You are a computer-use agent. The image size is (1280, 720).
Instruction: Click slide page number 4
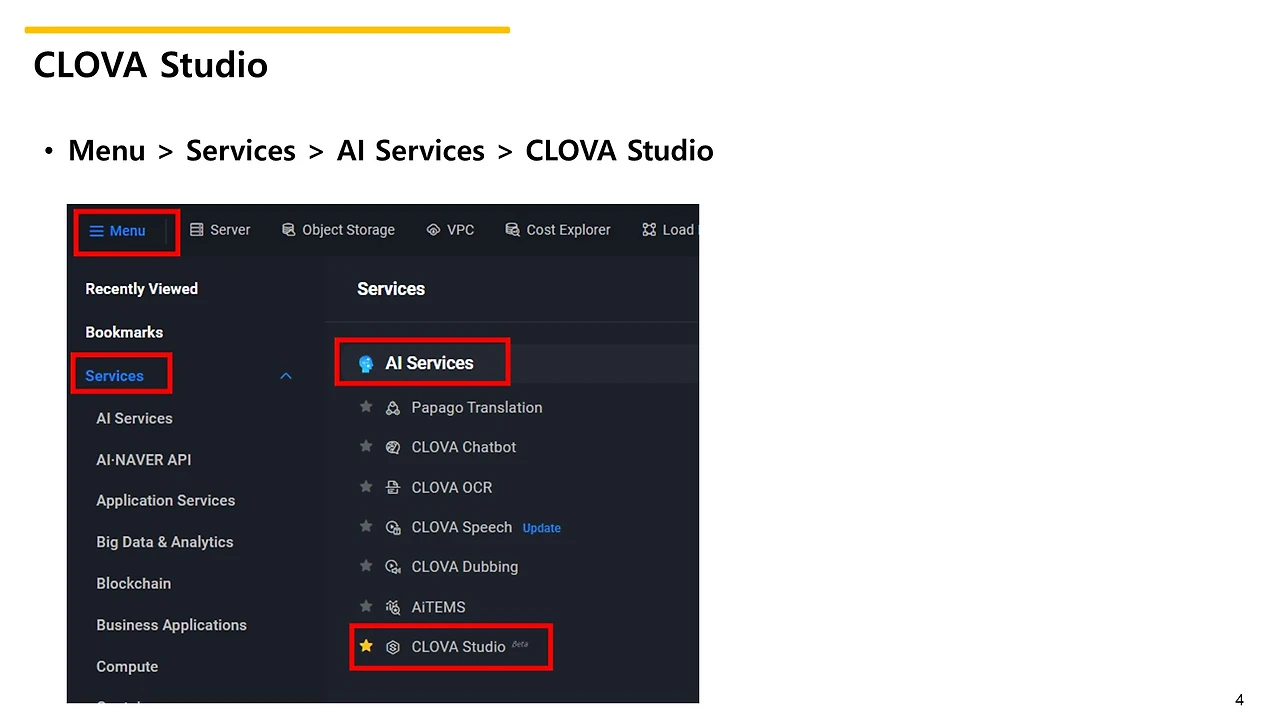1240,700
